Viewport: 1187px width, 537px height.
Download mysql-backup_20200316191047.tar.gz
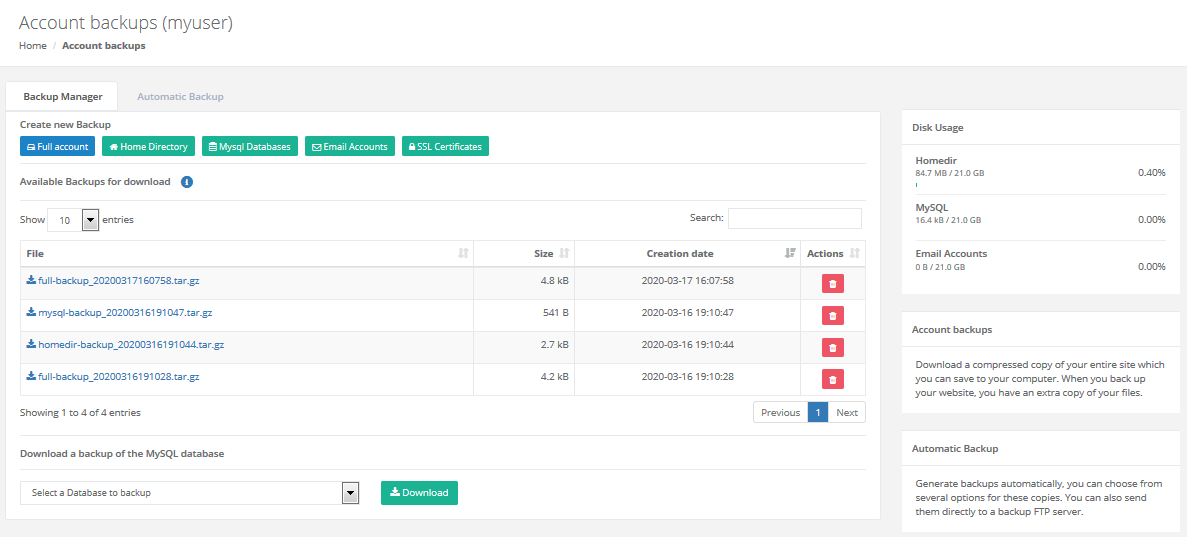[x=119, y=312]
